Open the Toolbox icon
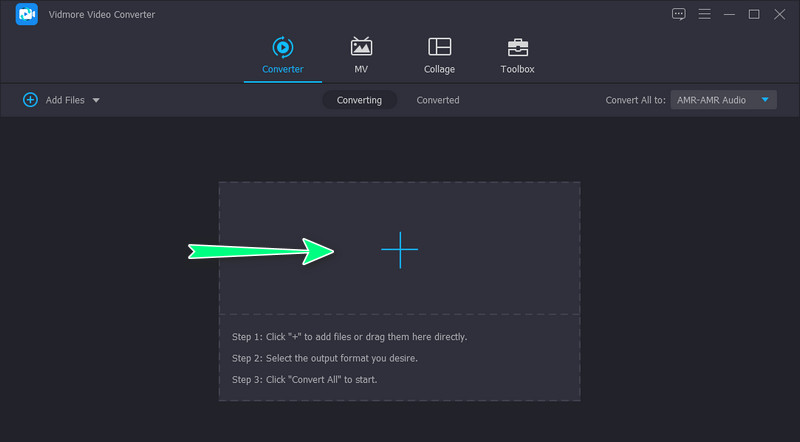The image size is (800, 442). pyautogui.click(x=517, y=47)
